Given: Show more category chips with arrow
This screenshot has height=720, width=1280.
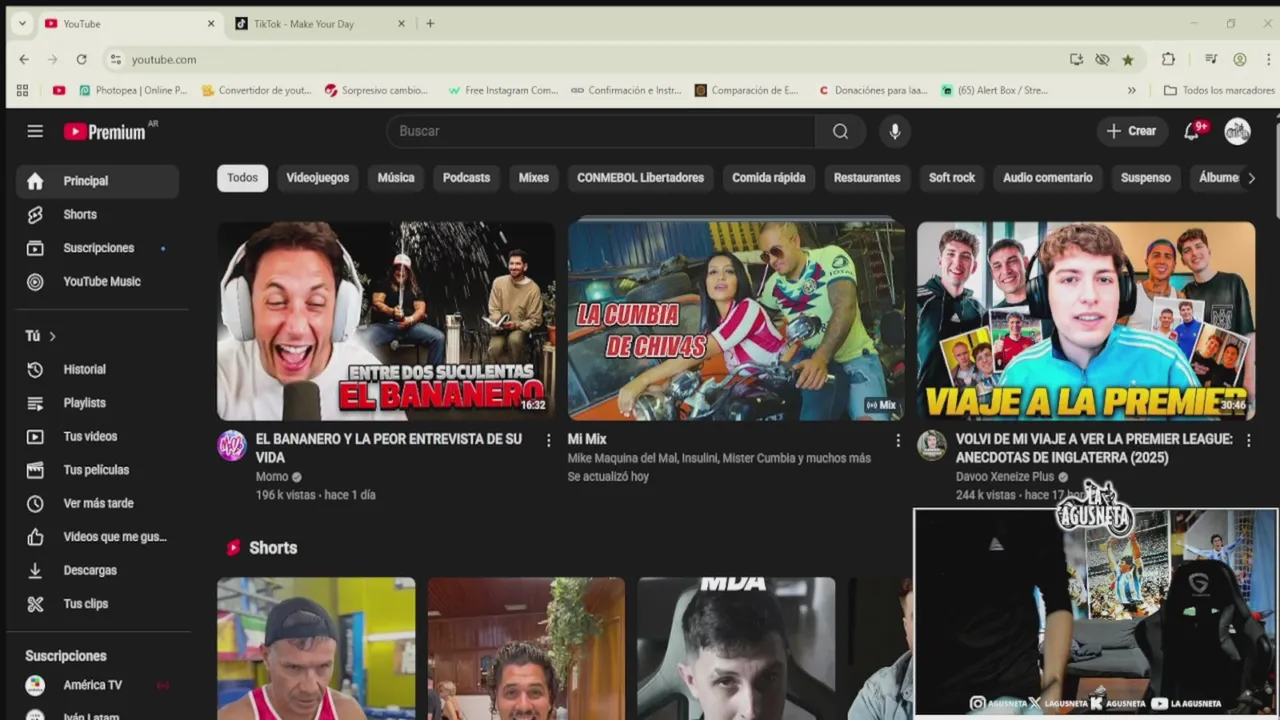Looking at the screenshot, I should coord(1251,178).
